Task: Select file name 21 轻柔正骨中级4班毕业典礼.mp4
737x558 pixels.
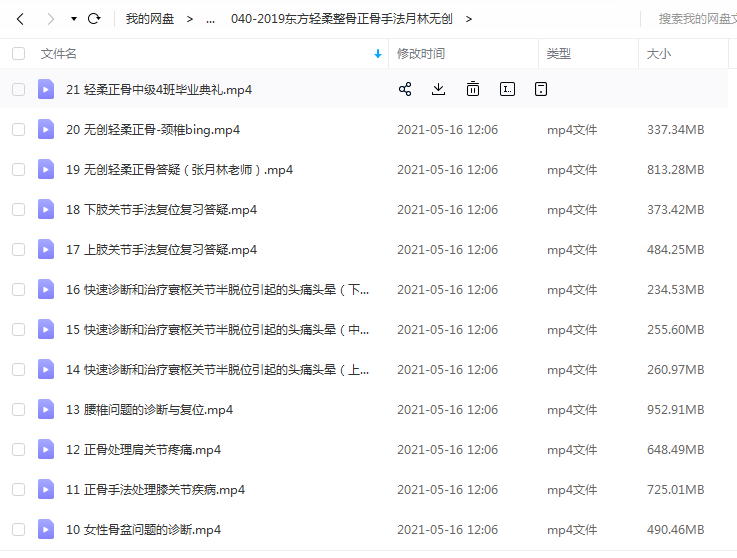Action: 159,89
